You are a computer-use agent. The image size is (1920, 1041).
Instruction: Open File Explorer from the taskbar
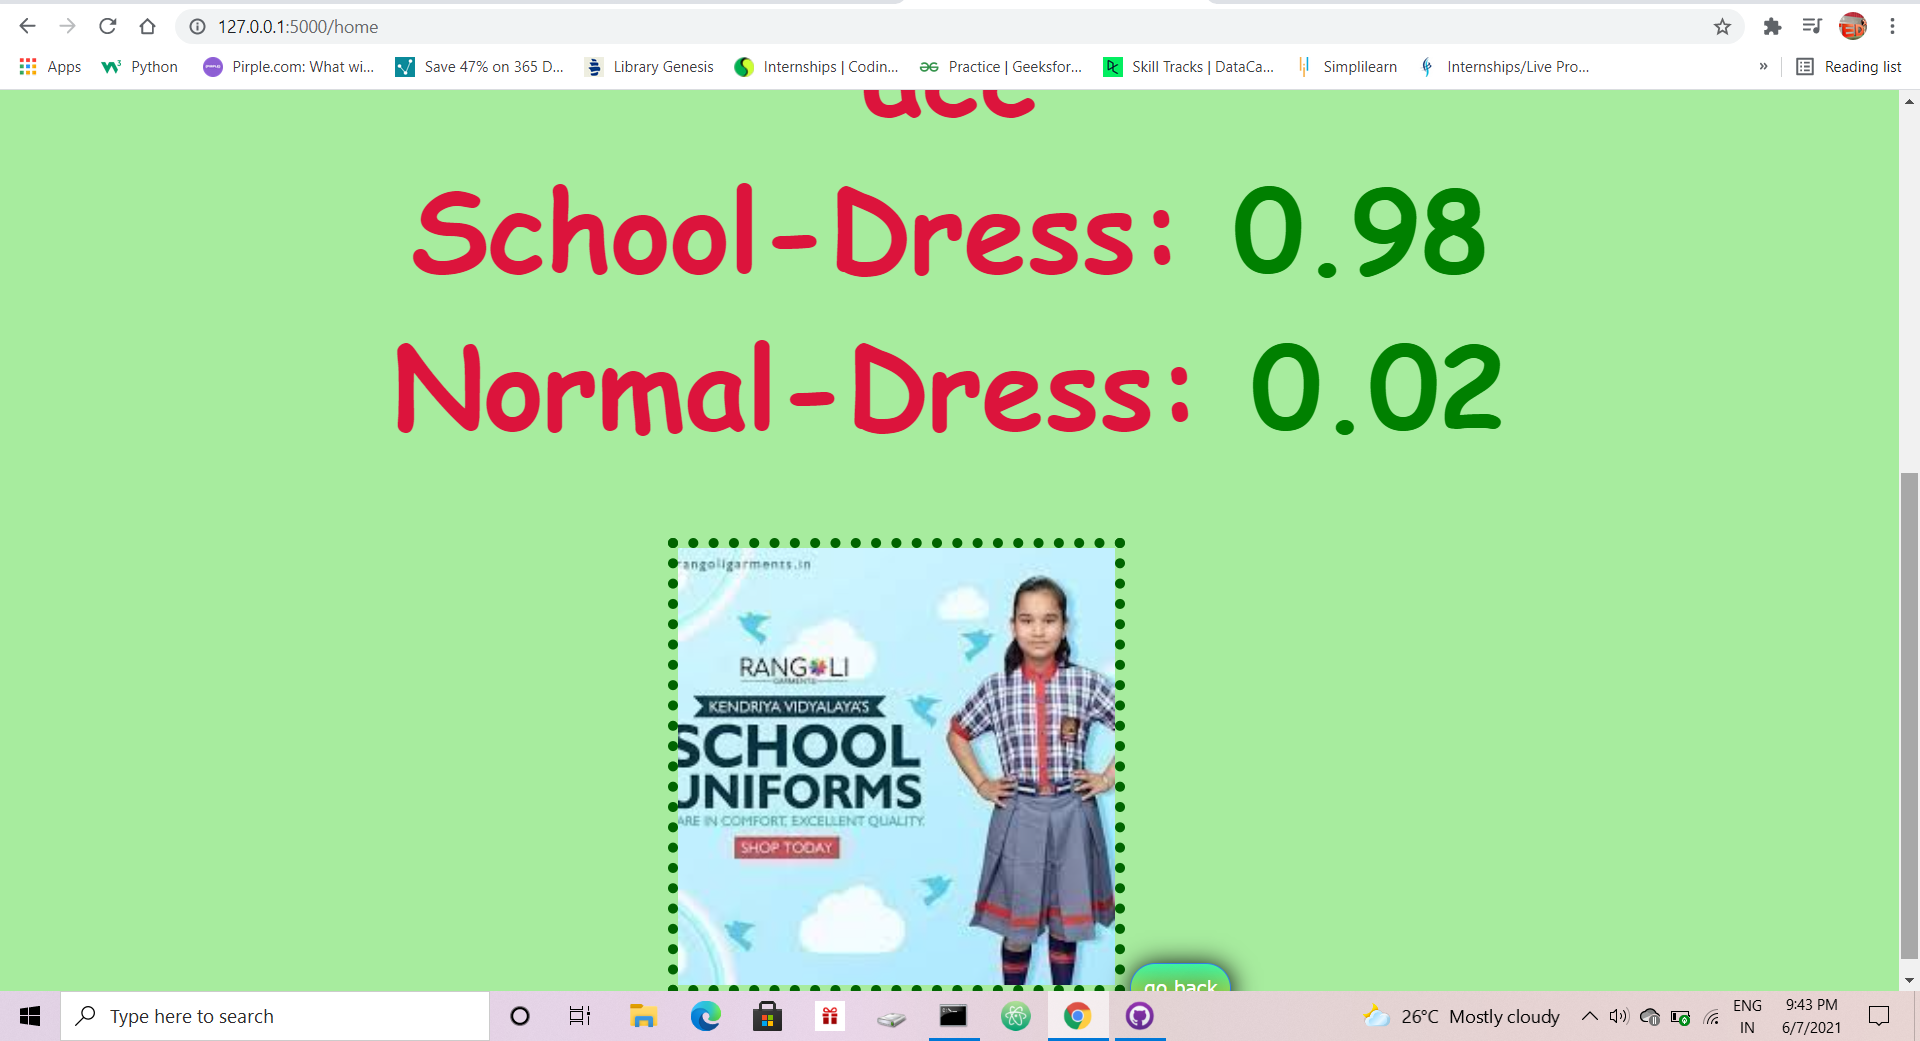click(643, 1016)
